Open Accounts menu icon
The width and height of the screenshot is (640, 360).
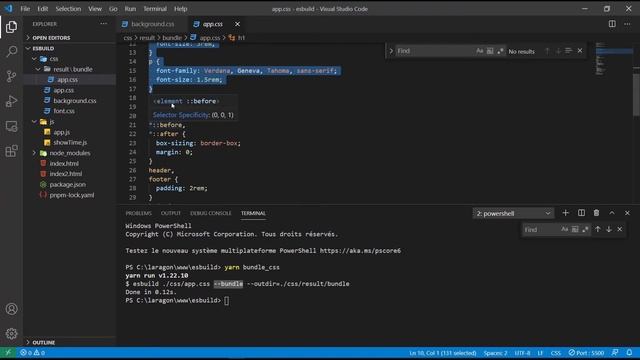pos(11,309)
